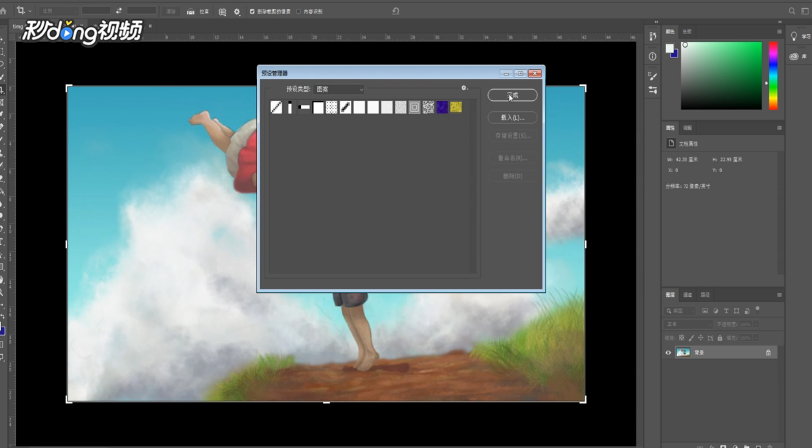Image resolution: width=812 pixels, height=448 pixels.
Task: Click the Clear button in options bar
Action: pos(170,11)
